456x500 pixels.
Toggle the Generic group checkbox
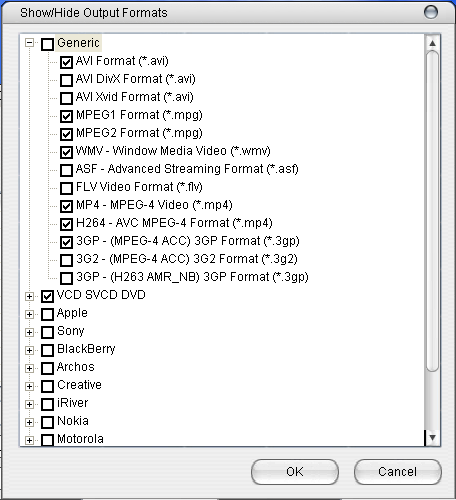47,44
